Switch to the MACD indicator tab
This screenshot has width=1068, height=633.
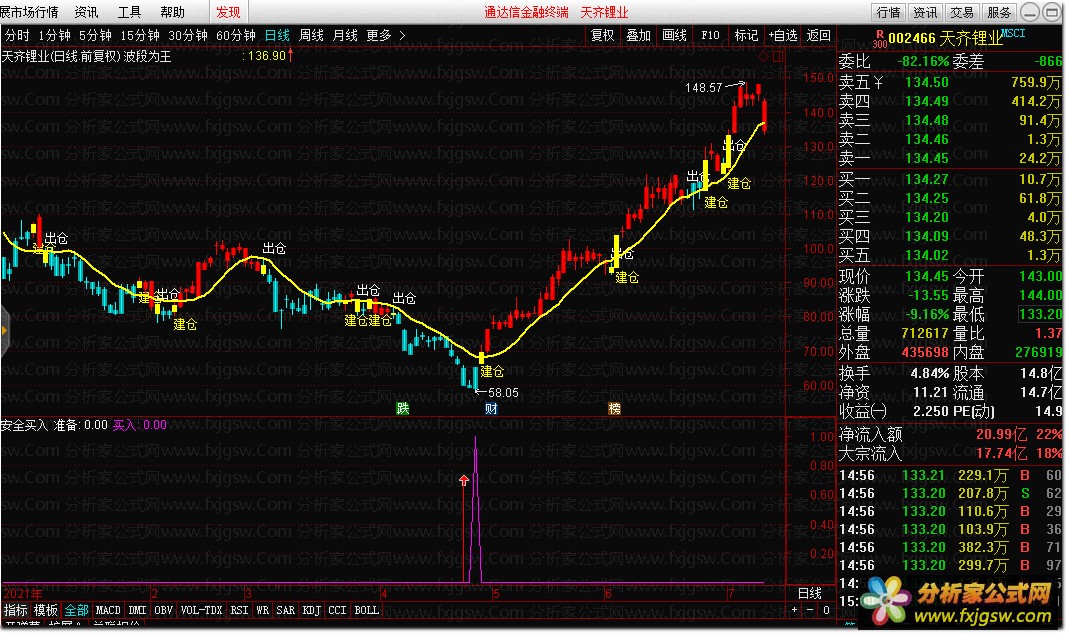pyautogui.click(x=108, y=609)
